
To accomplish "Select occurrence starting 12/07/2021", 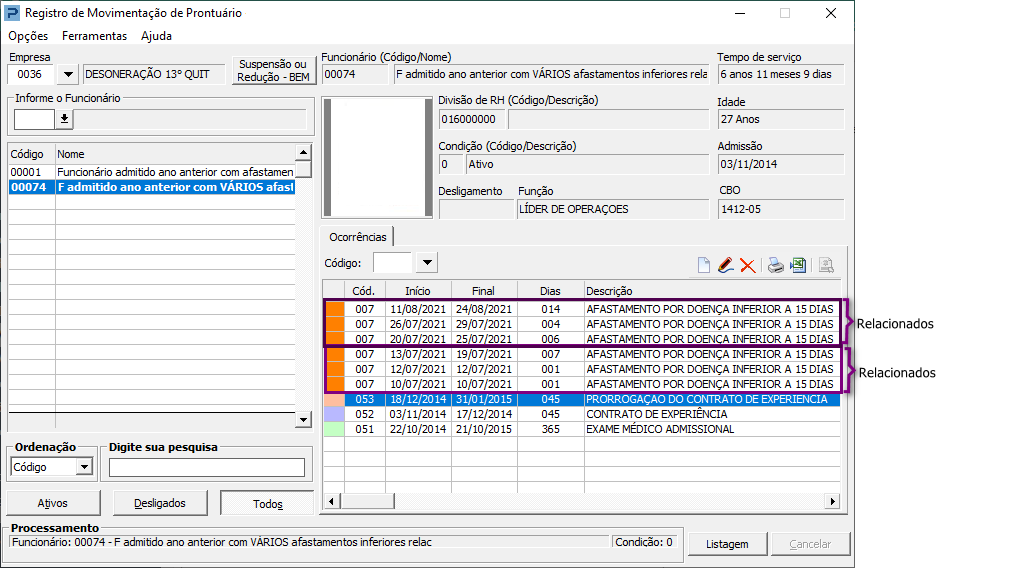I will point(582,369).
